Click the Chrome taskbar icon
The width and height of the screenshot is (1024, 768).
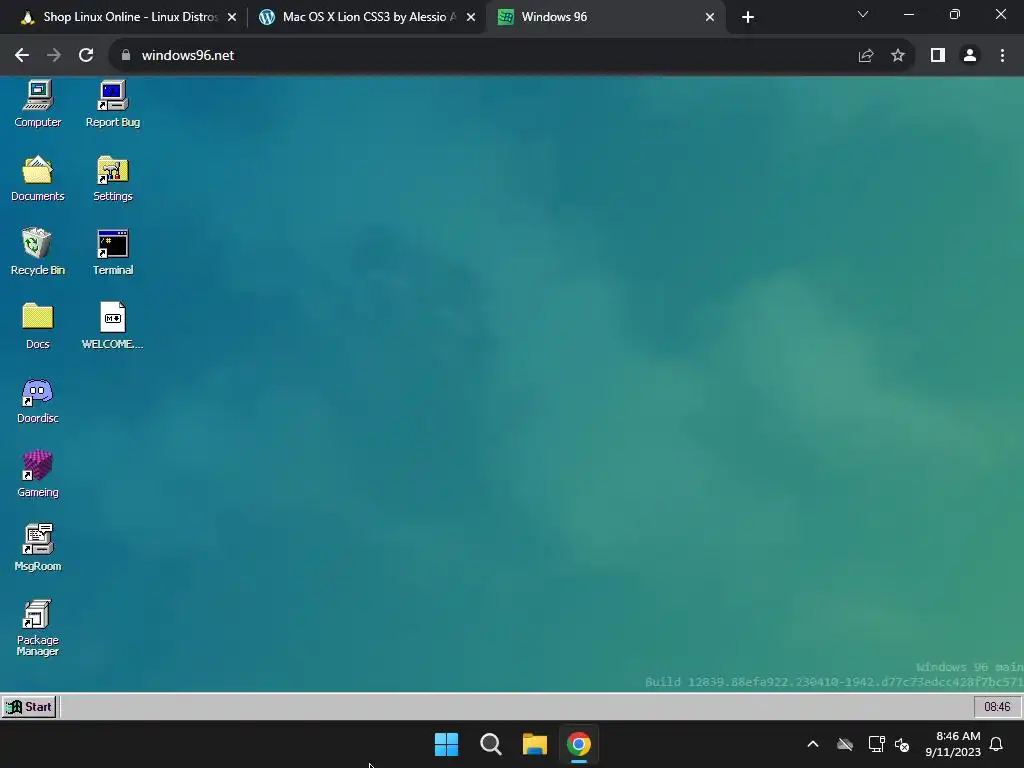(x=579, y=744)
